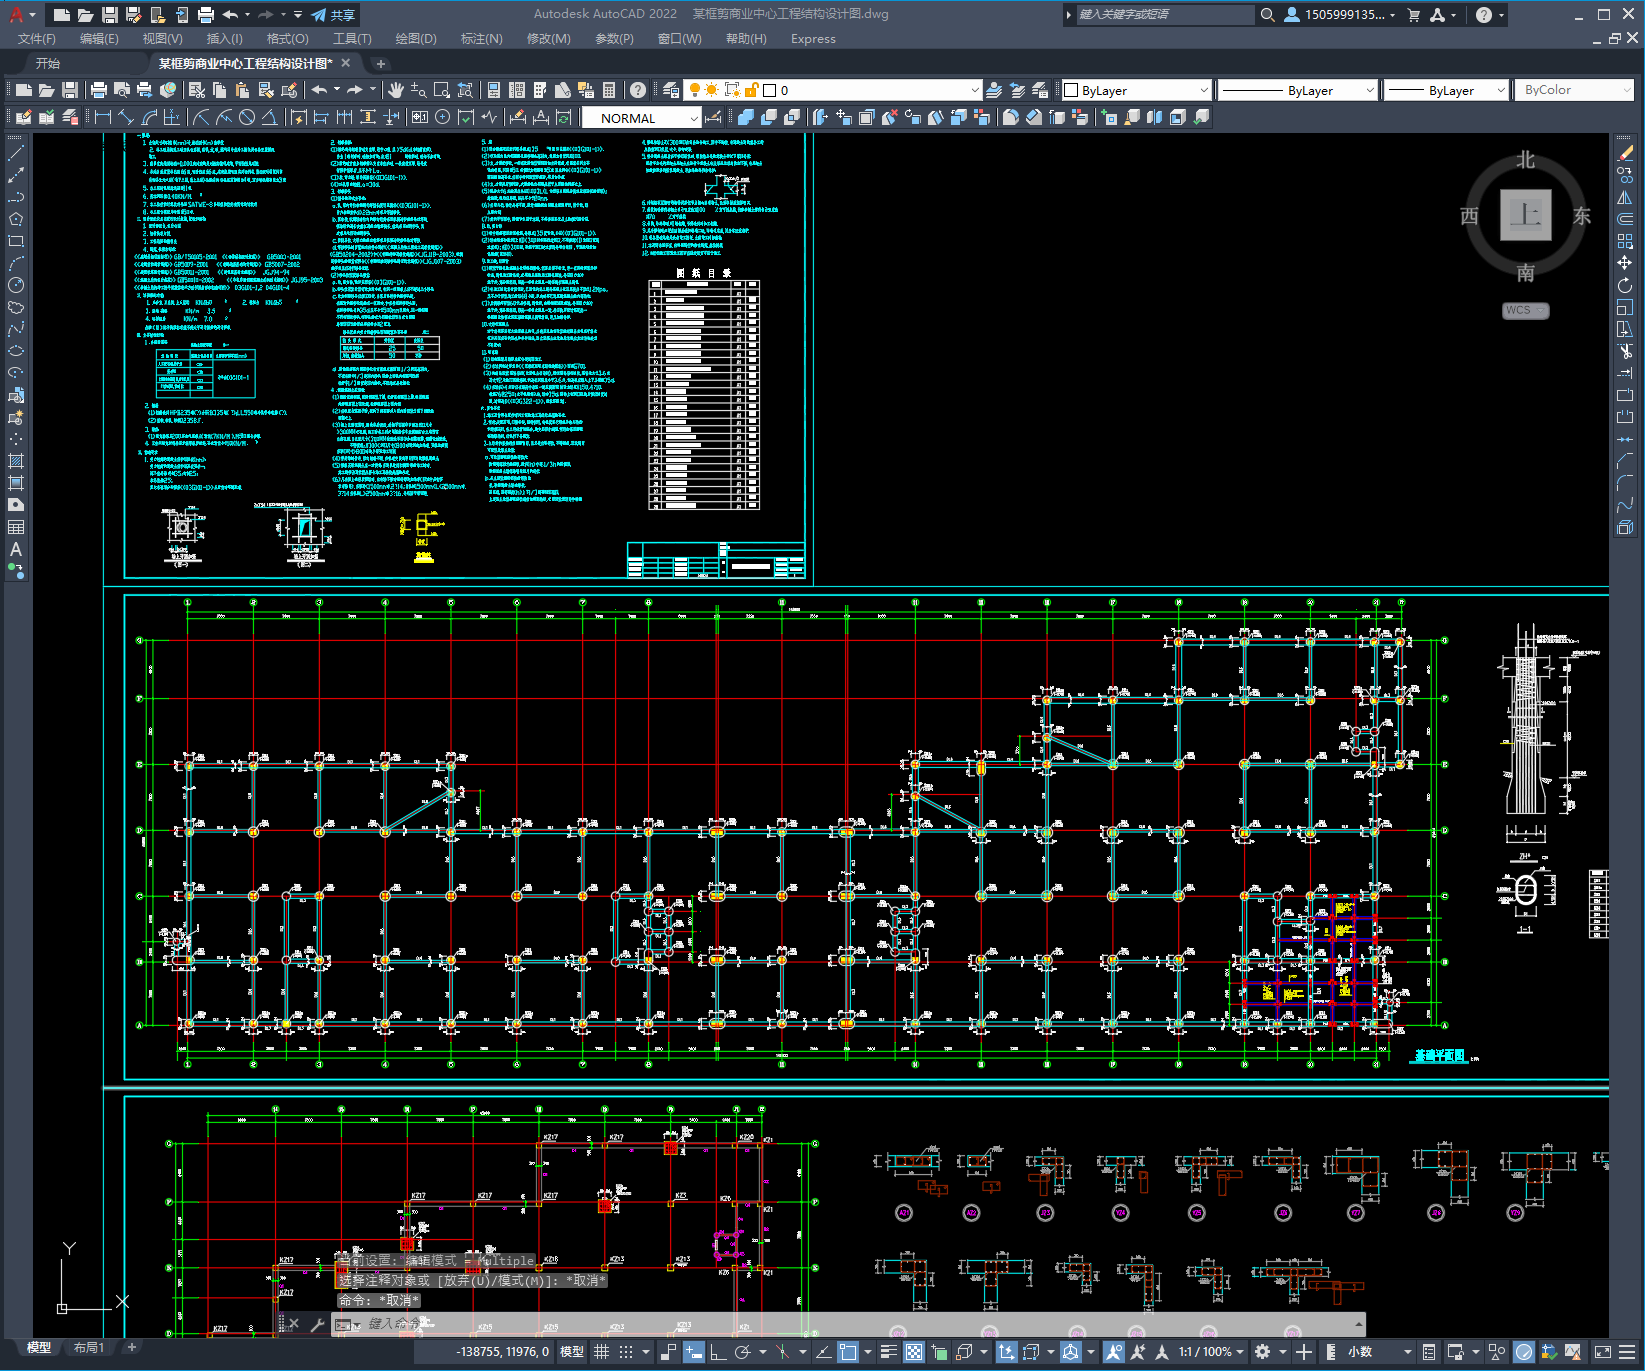The image size is (1645, 1371).
Task: Click the Diameter dimension tool icon
Action: point(247,118)
